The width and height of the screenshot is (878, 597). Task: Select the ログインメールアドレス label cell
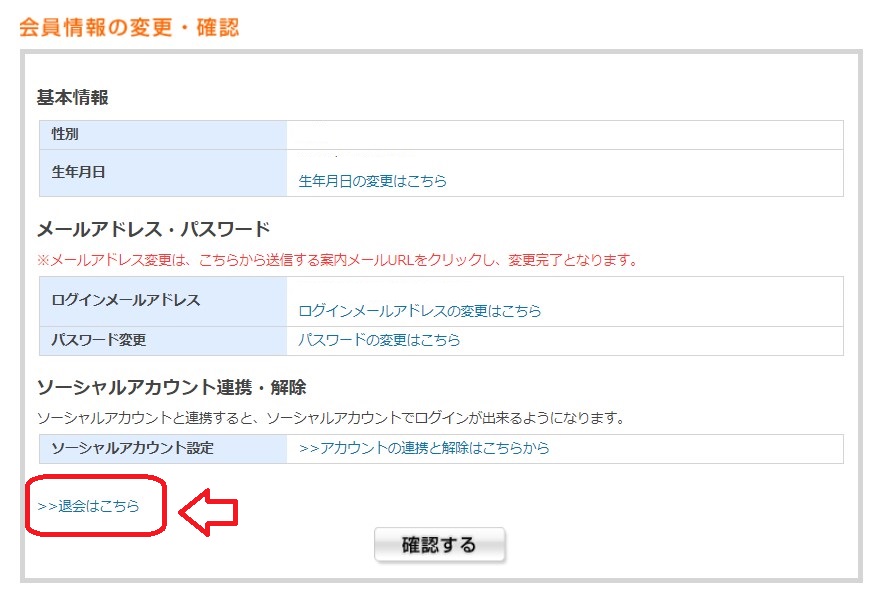pos(163,301)
